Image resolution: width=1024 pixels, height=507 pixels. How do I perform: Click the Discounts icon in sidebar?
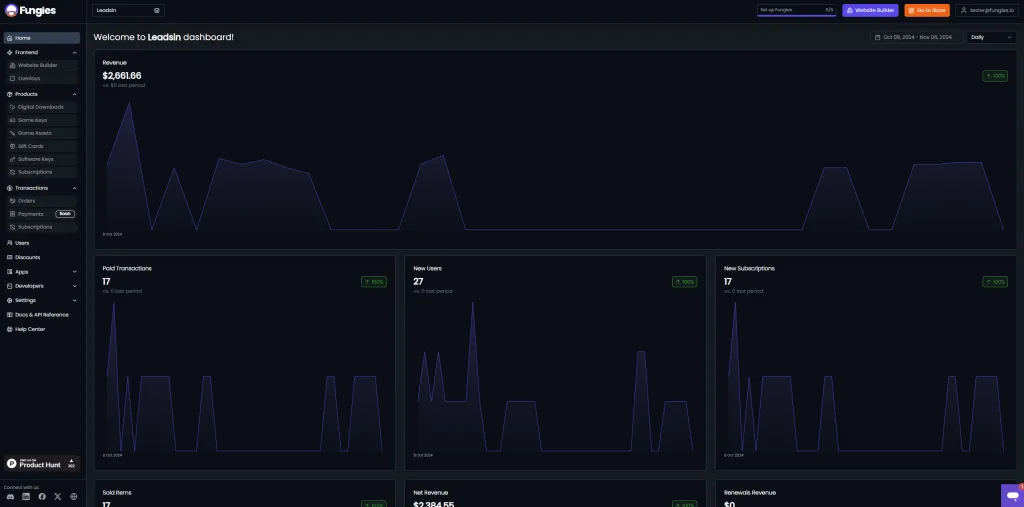(10, 257)
